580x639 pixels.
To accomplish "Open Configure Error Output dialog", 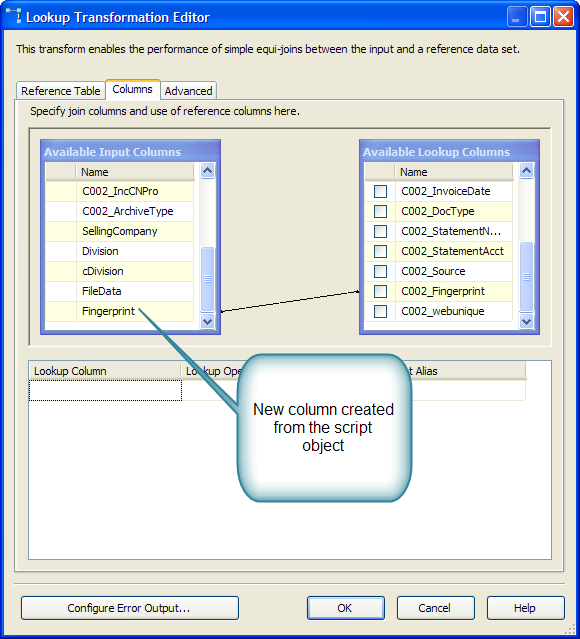I will pos(130,608).
